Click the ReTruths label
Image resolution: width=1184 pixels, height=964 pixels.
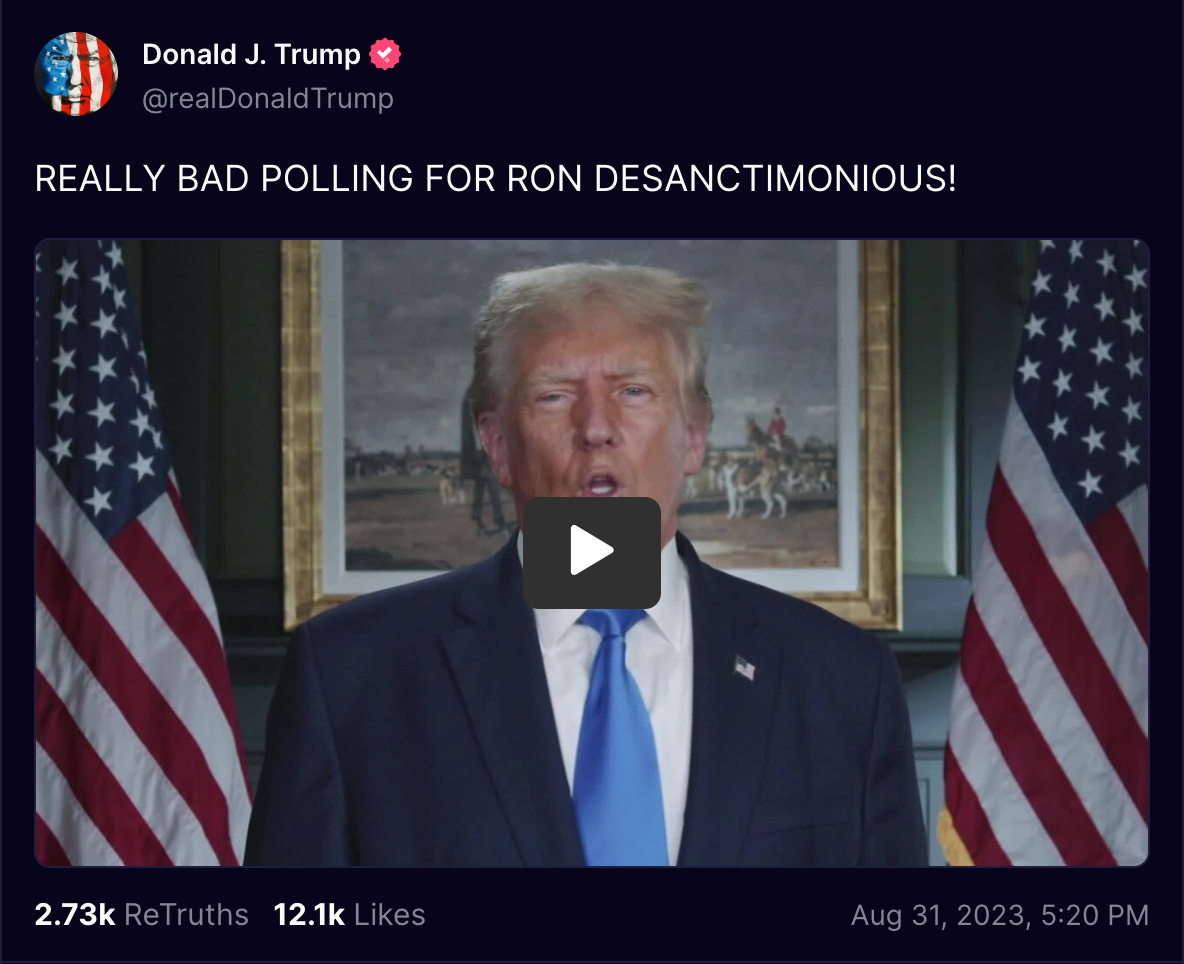[187, 915]
